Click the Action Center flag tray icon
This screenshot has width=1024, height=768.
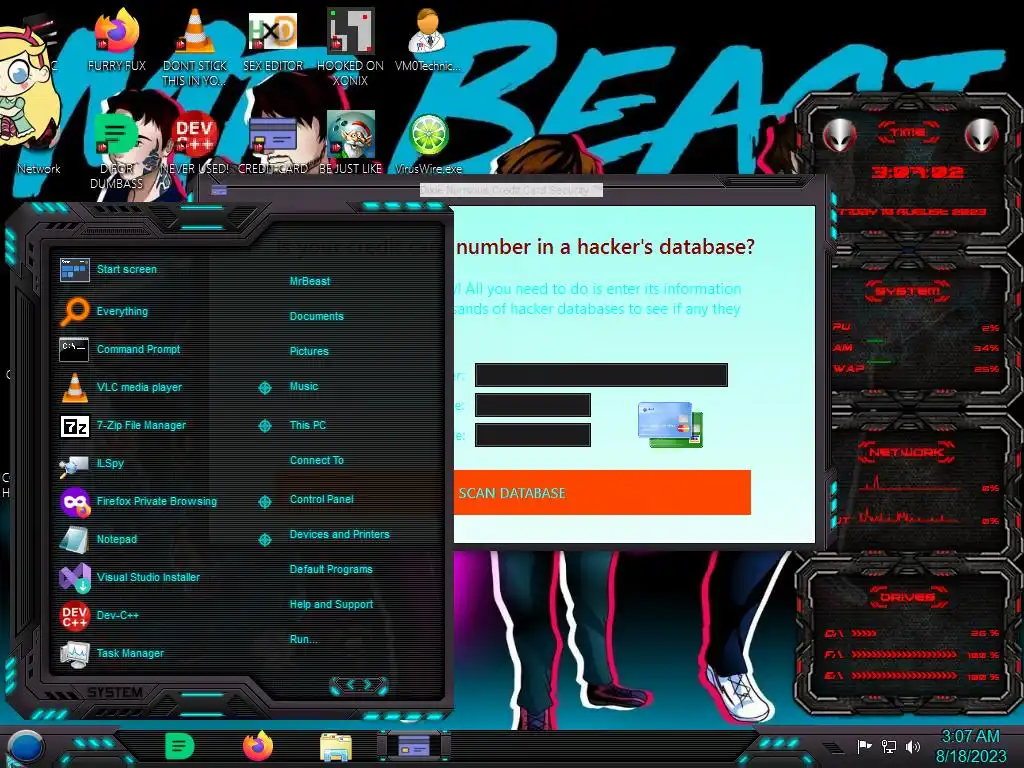(x=865, y=746)
